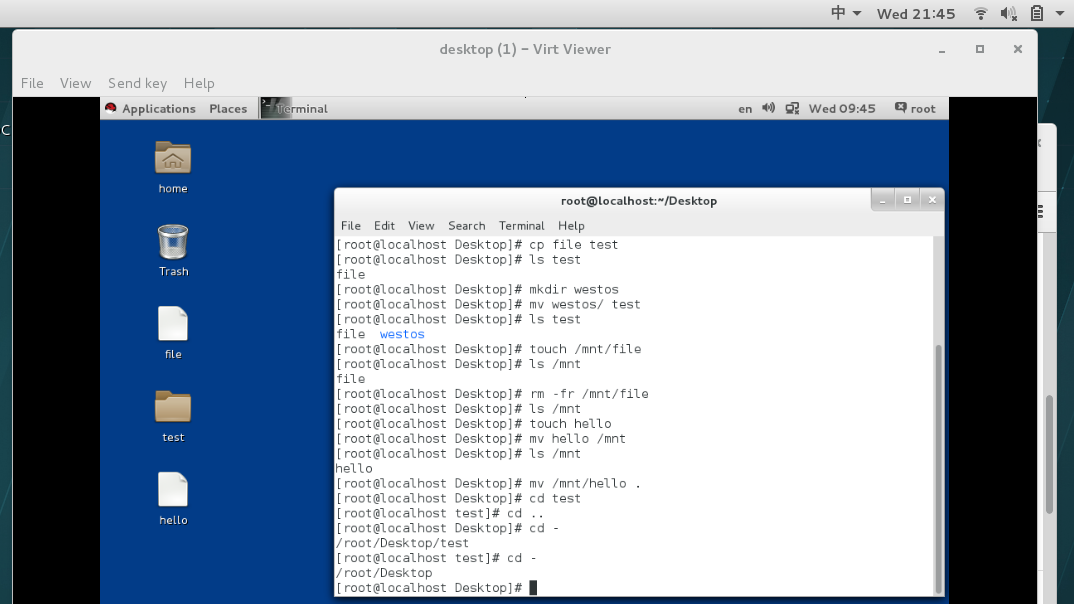
Task: Click the 'en' keyboard layout indicator
Action: click(x=745, y=109)
